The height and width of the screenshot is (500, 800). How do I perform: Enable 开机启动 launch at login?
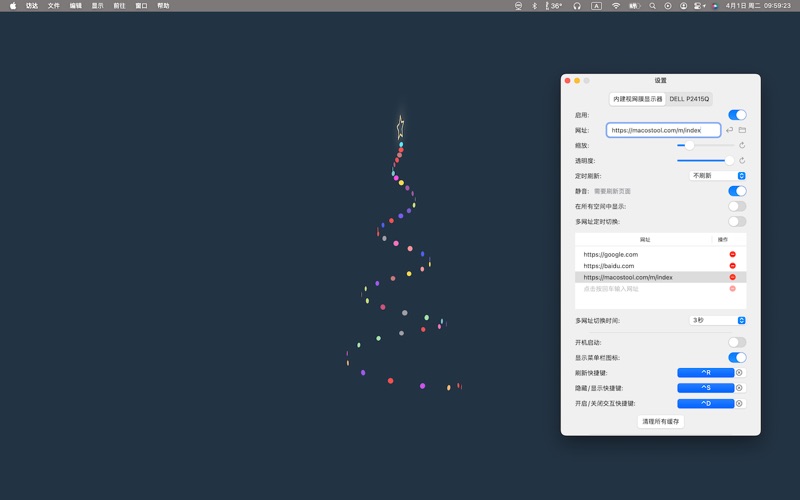[x=737, y=342]
